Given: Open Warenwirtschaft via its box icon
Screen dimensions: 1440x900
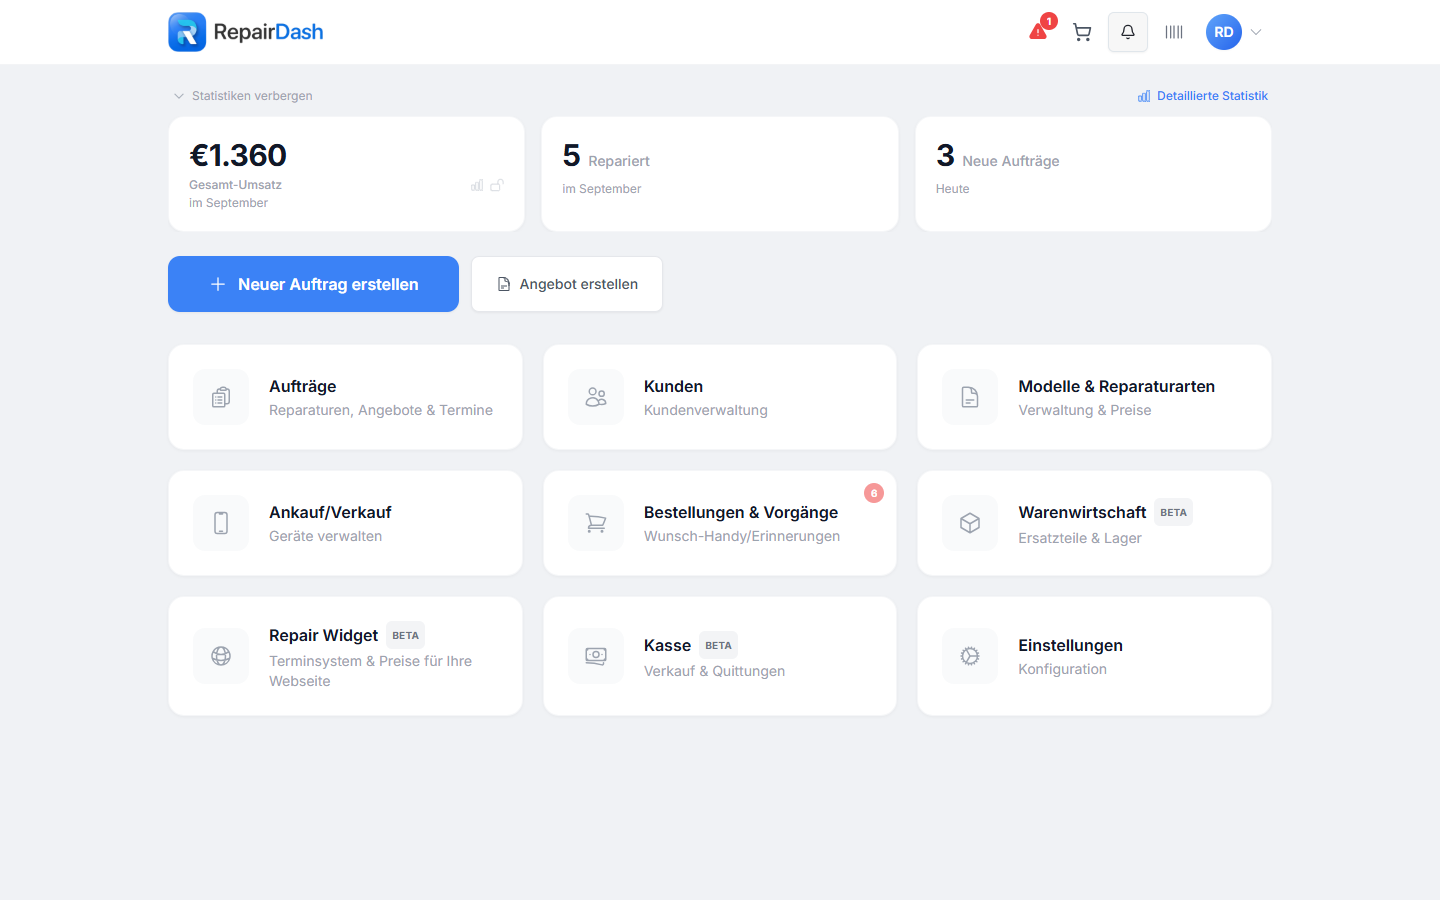Looking at the screenshot, I should point(970,523).
